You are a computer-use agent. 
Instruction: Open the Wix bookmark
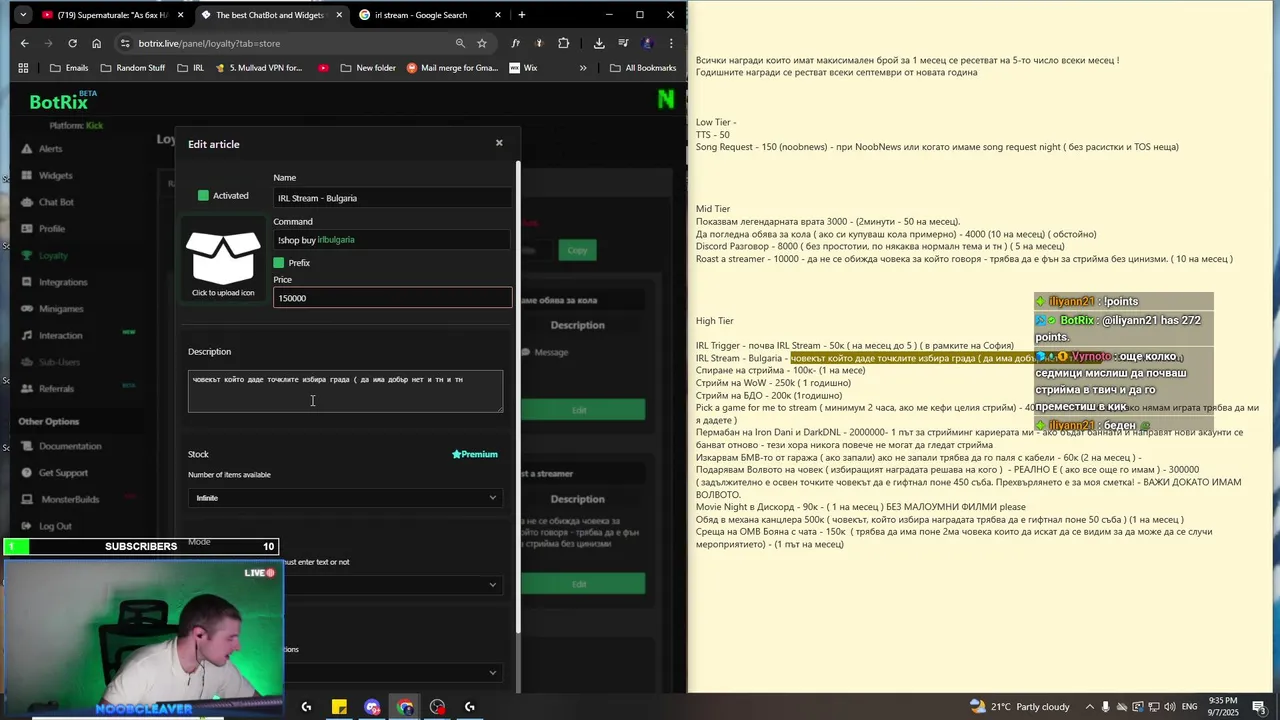[523, 68]
